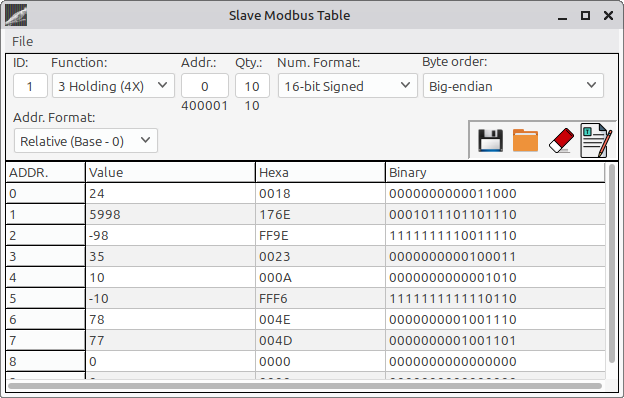Click the hexa cell 0018
Viewport: 624px width, 398px height.
coord(320,193)
